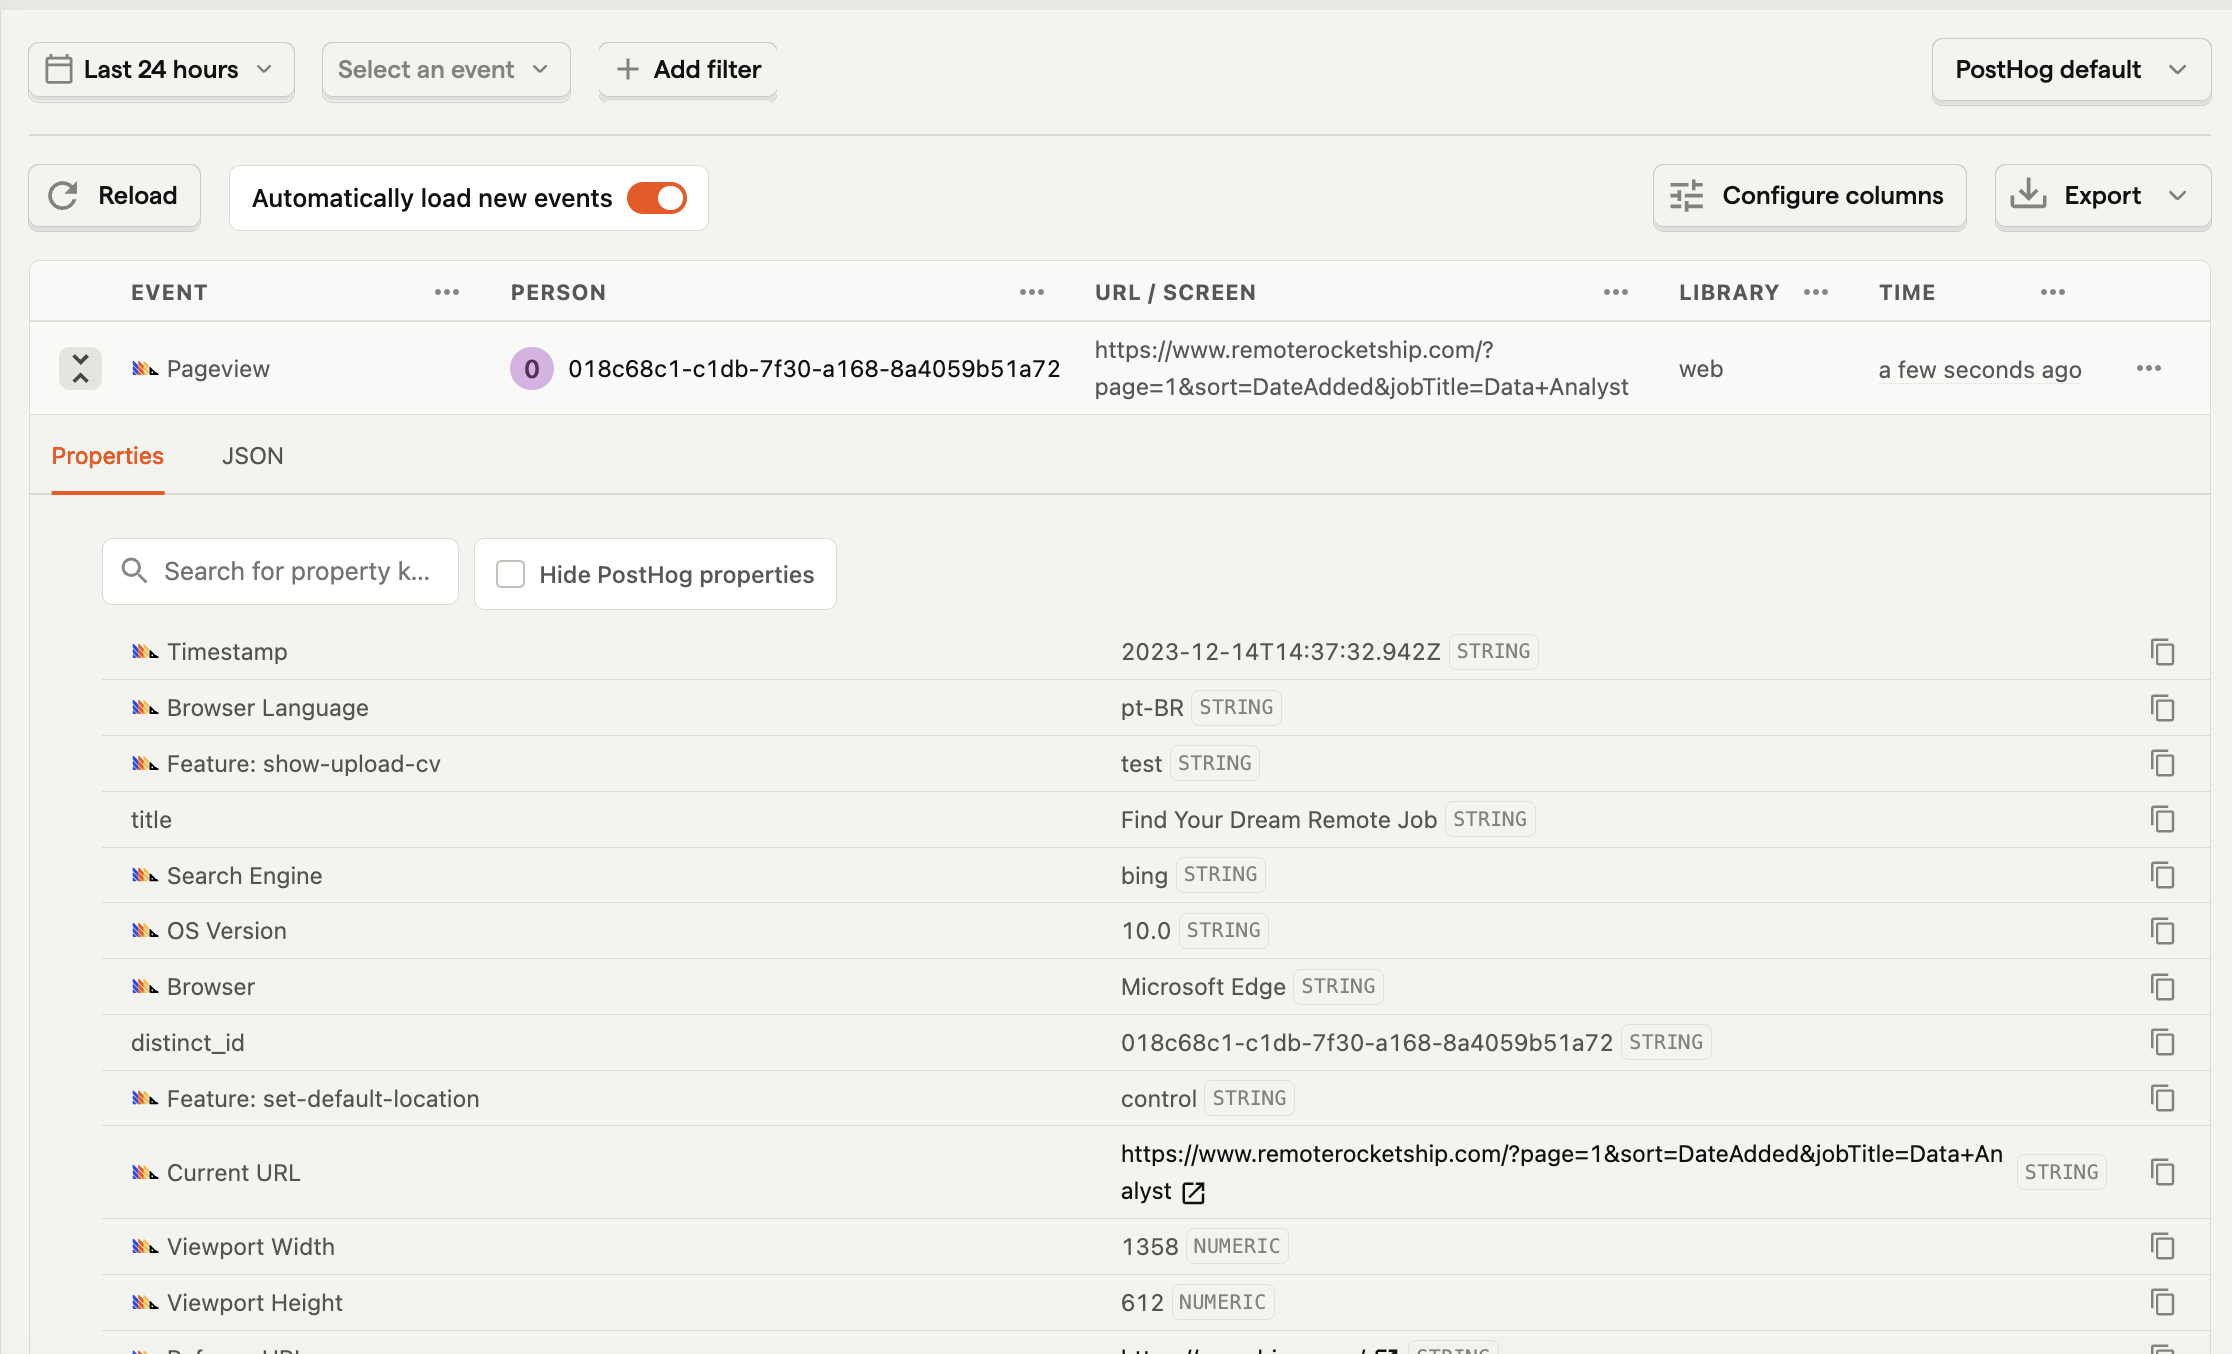Click the Viewport Width value 1358
The height and width of the screenshot is (1354, 2232).
1149,1247
